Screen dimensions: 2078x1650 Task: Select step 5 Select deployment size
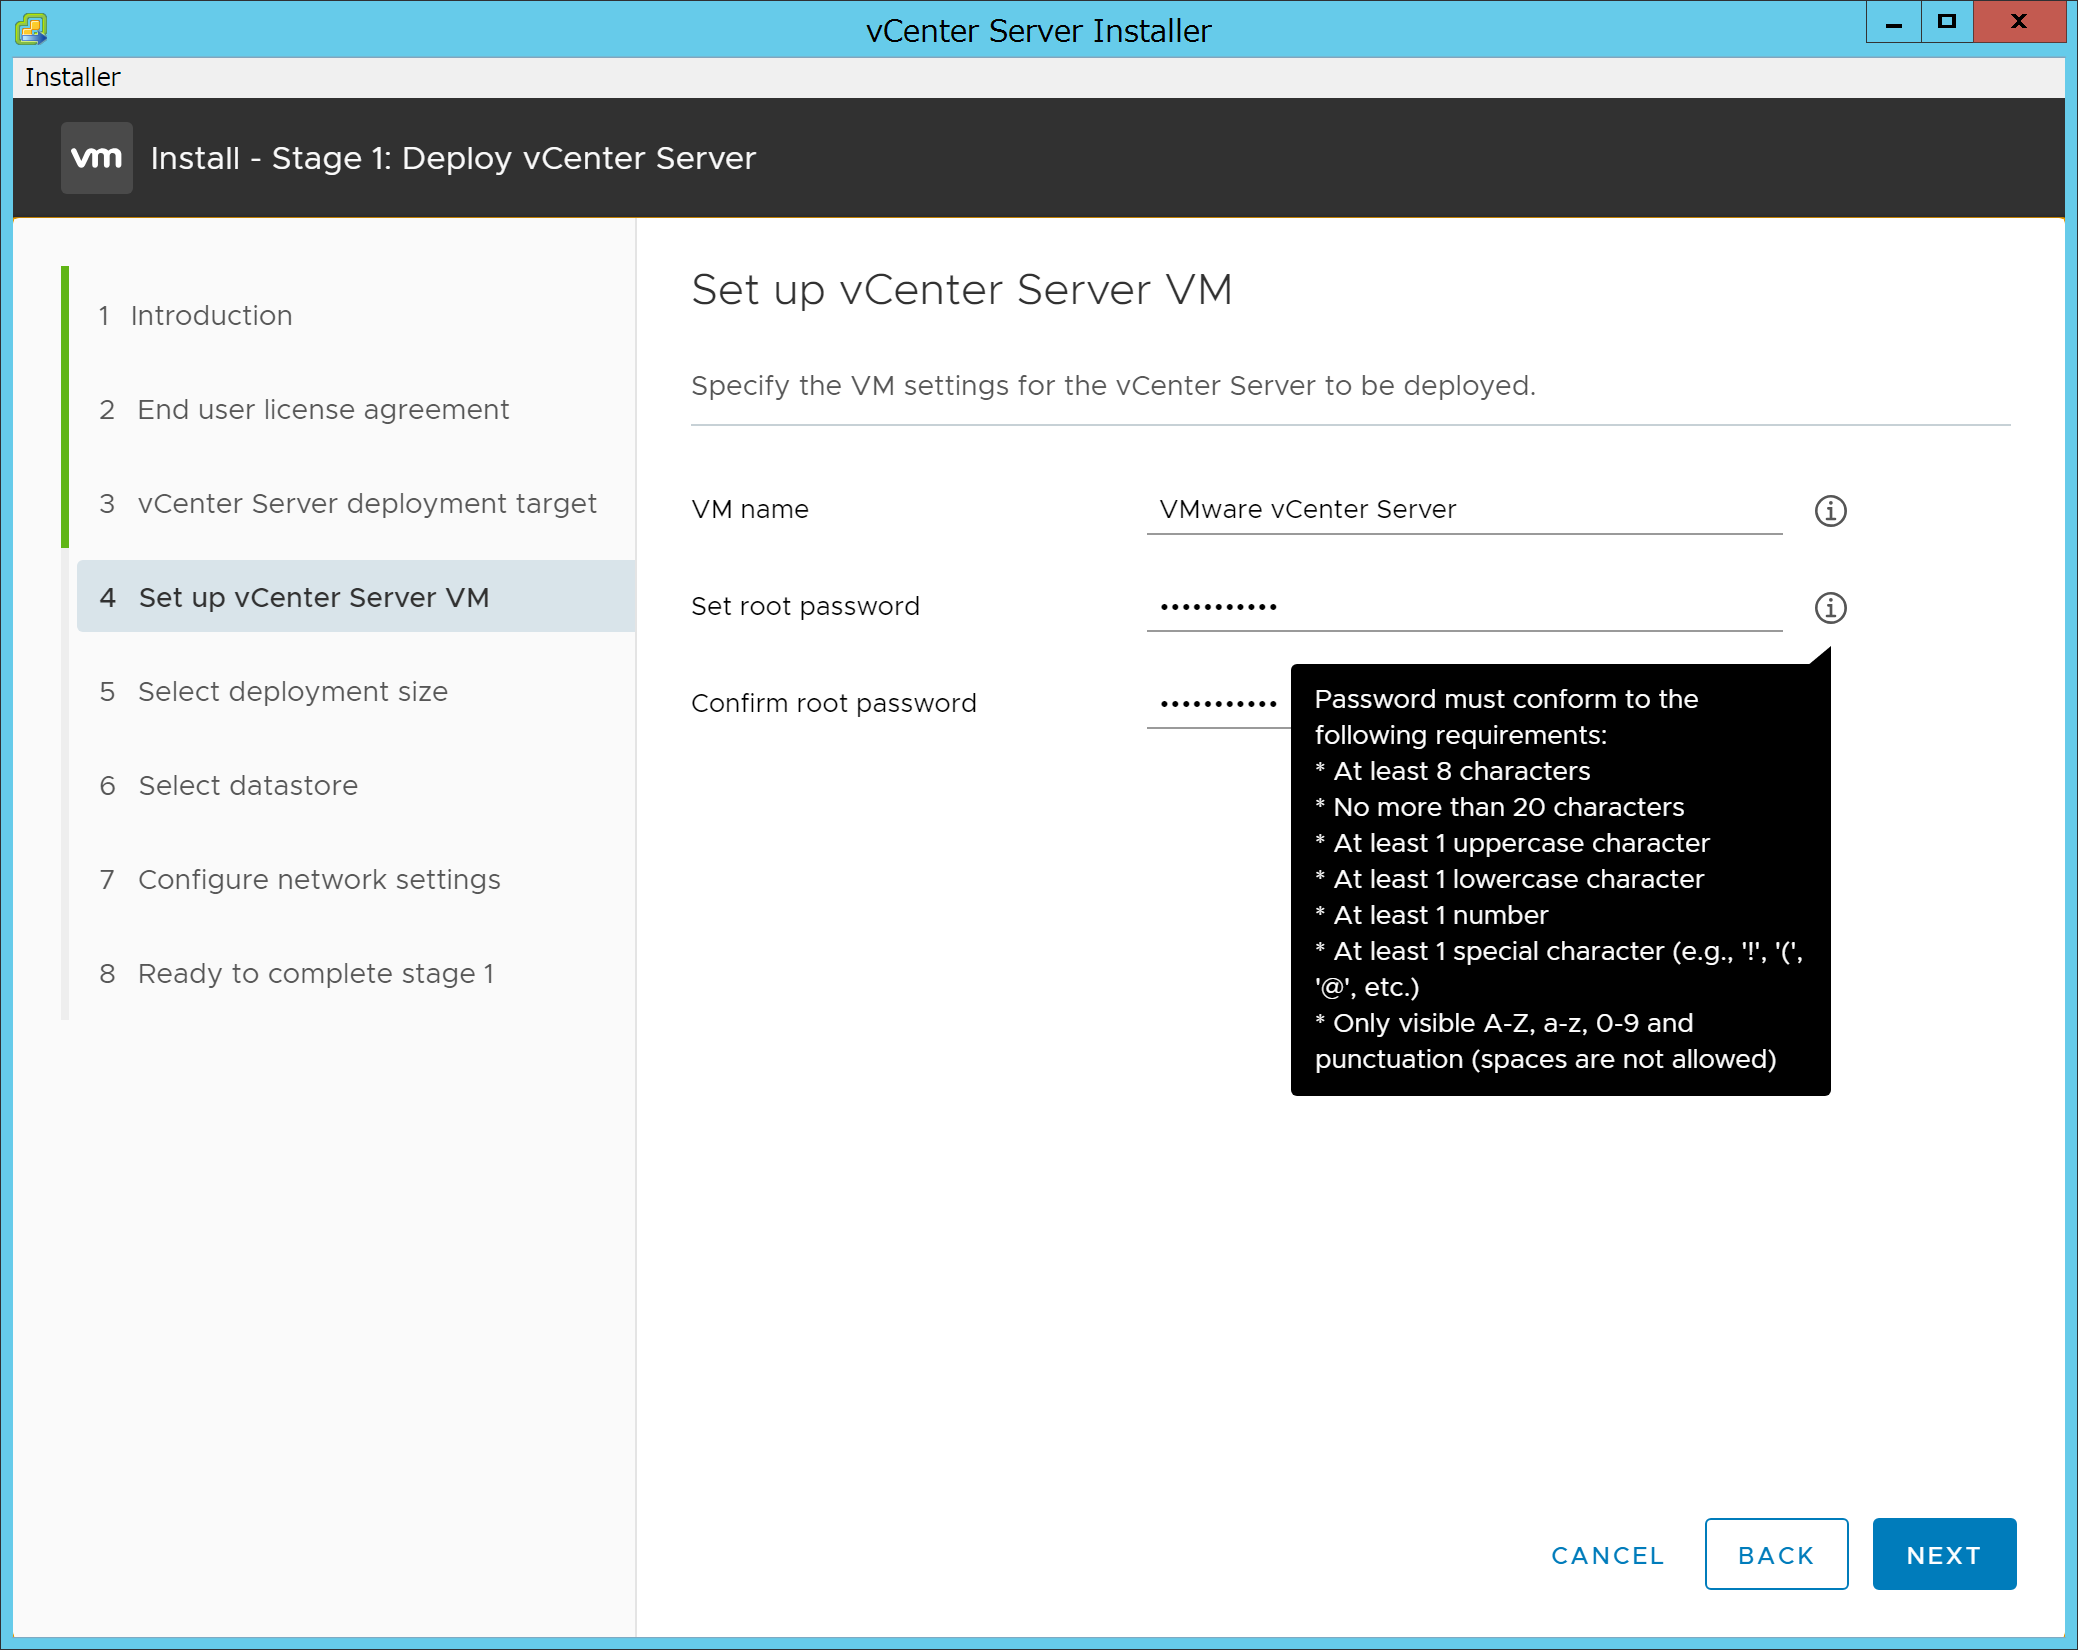click(273, 691)
